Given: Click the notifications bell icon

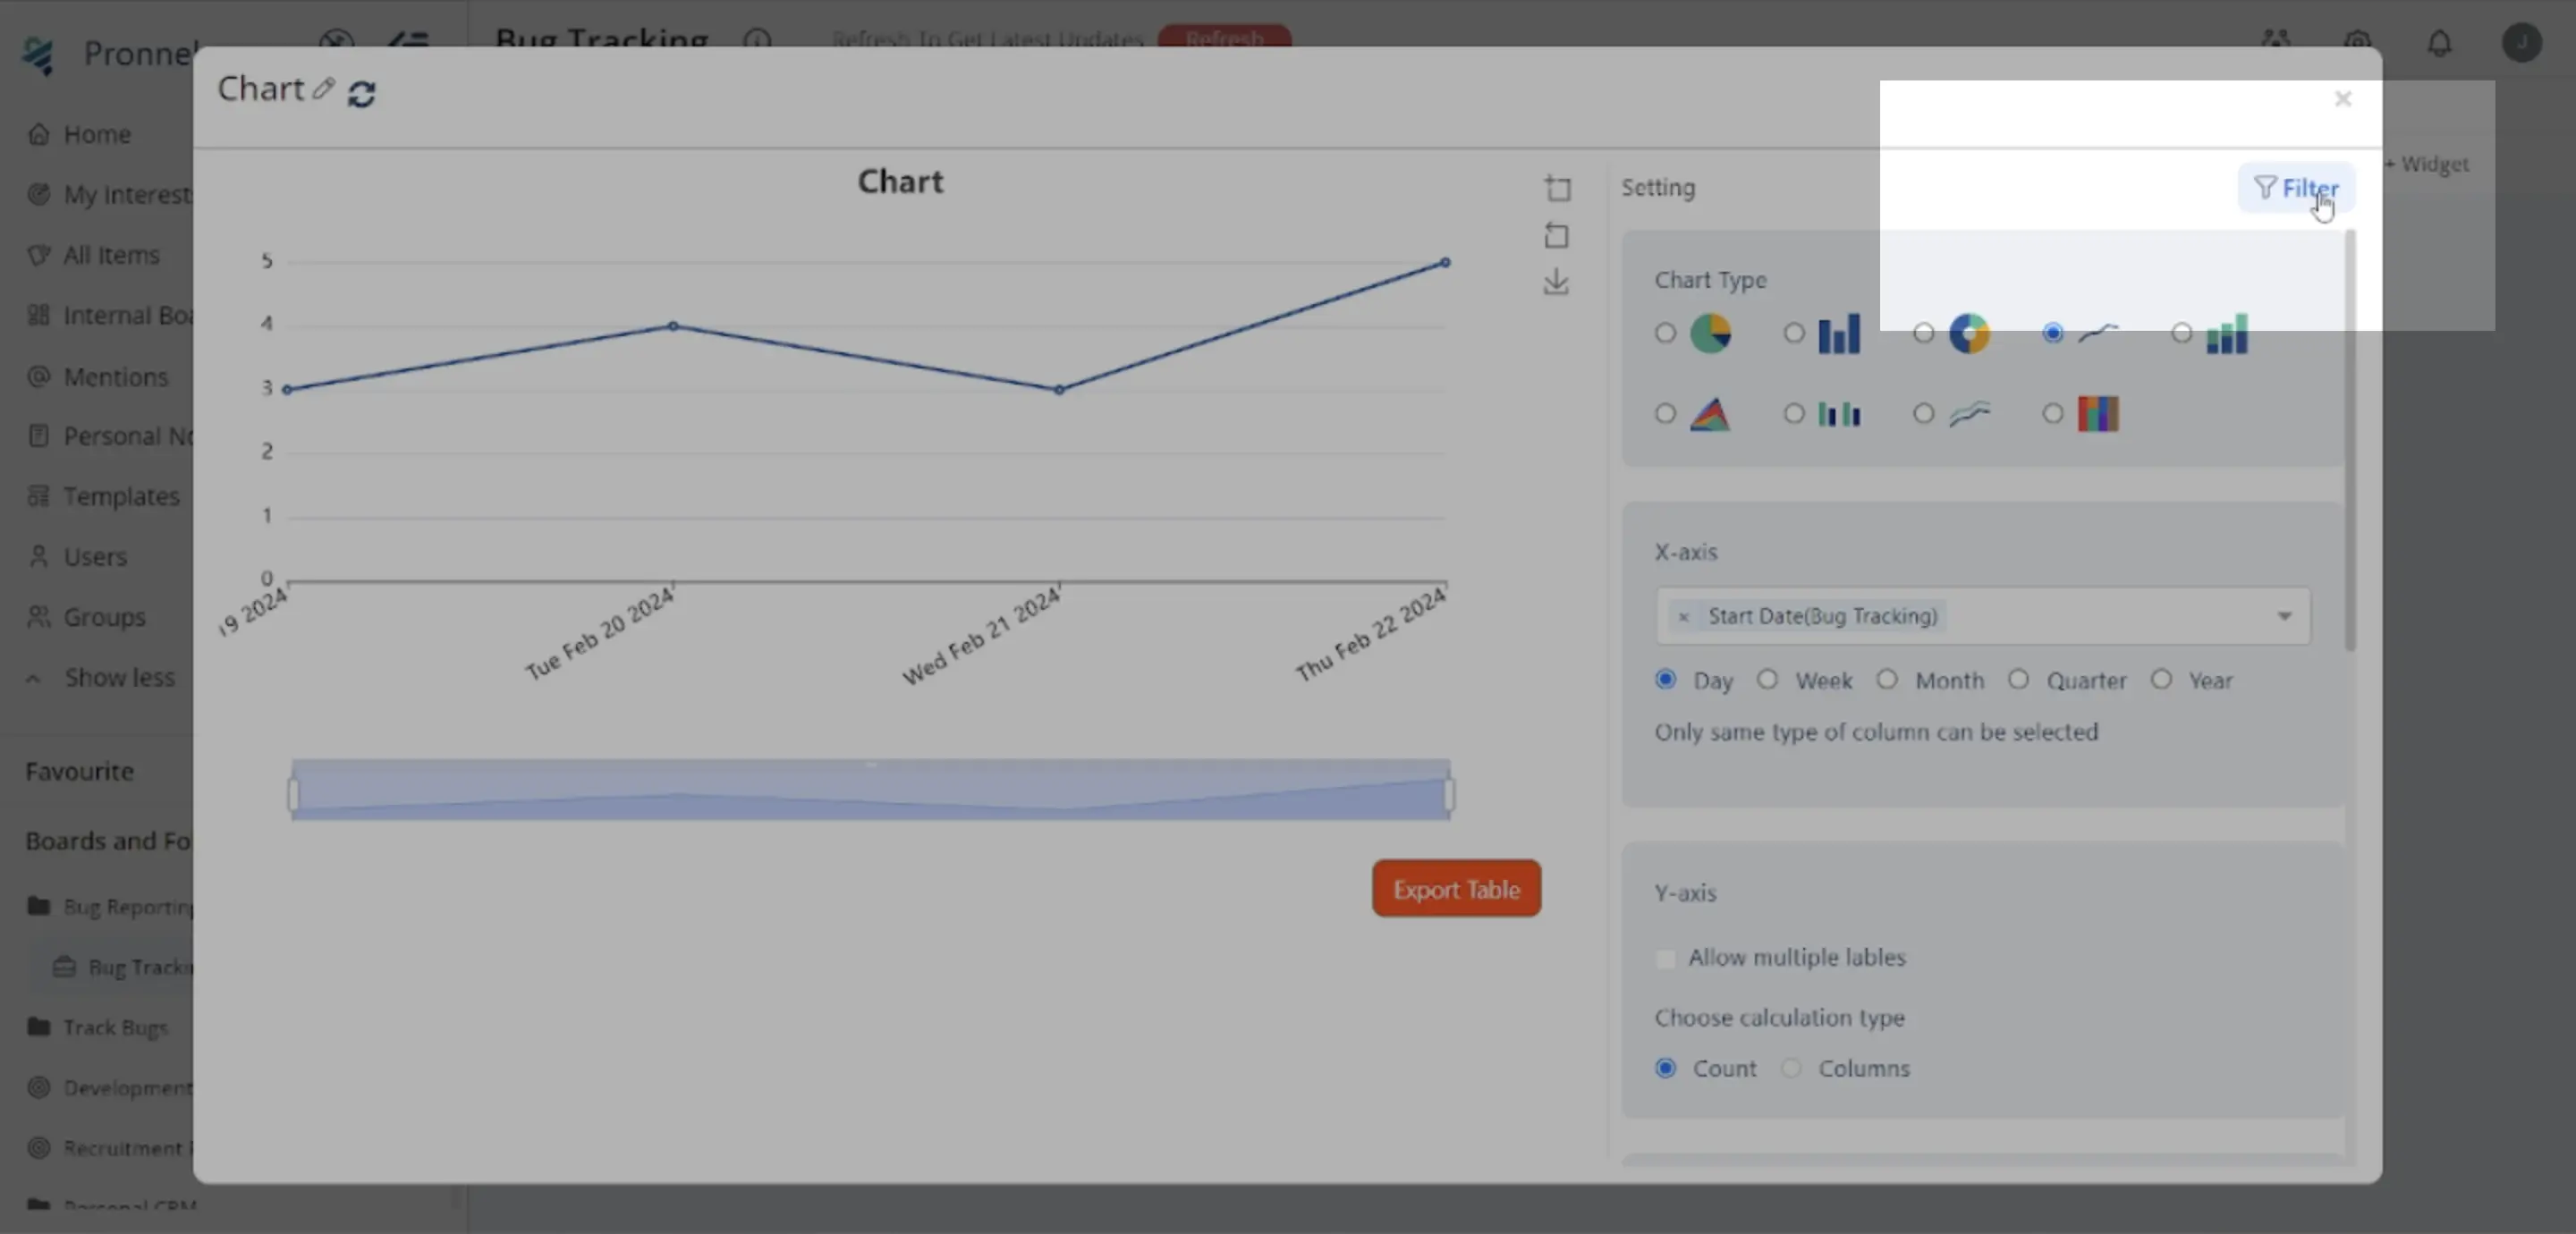Looking at the screenshot, I should (2439, 43).
